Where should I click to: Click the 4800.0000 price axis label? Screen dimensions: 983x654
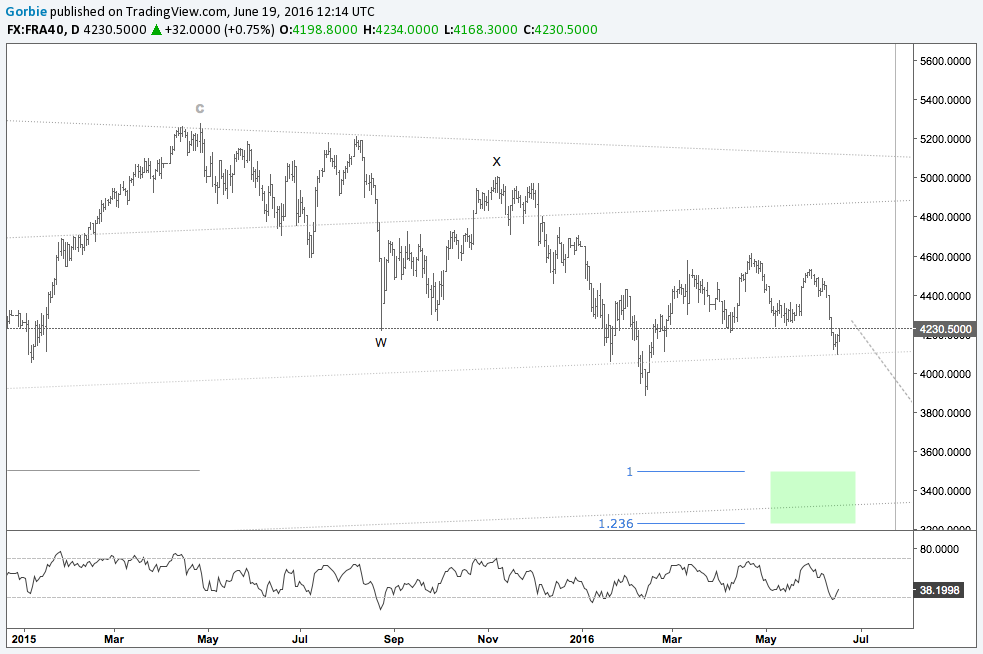[945, 218]
